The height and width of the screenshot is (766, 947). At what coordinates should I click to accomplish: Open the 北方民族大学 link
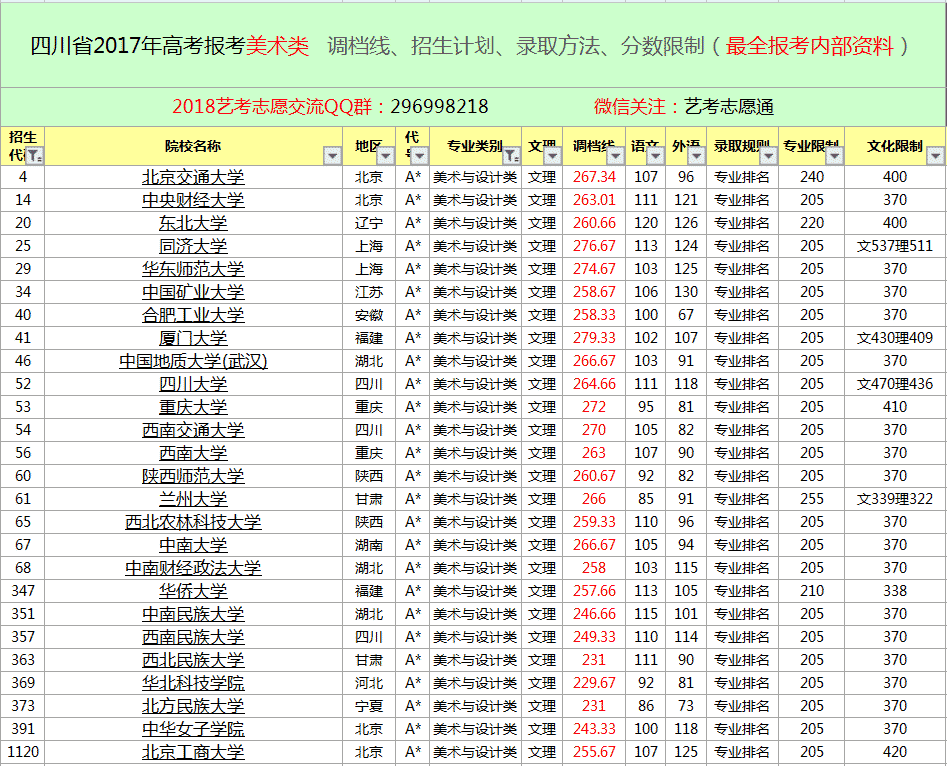193,706
